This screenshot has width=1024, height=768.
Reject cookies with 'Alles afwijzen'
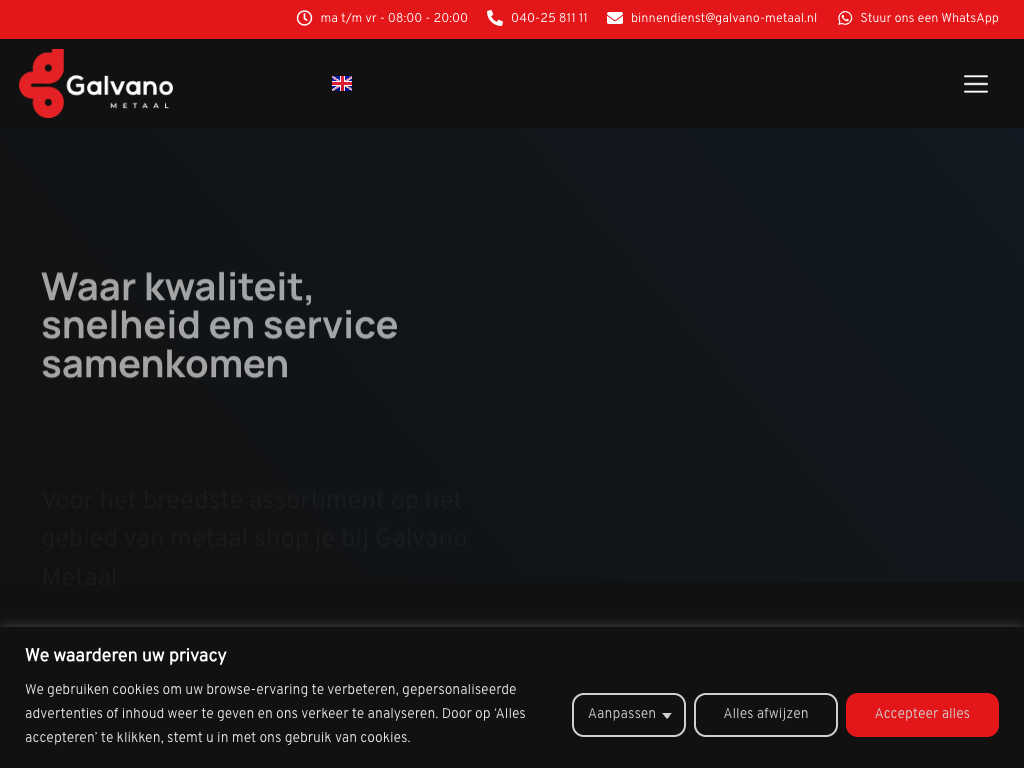tap(766, 714)
